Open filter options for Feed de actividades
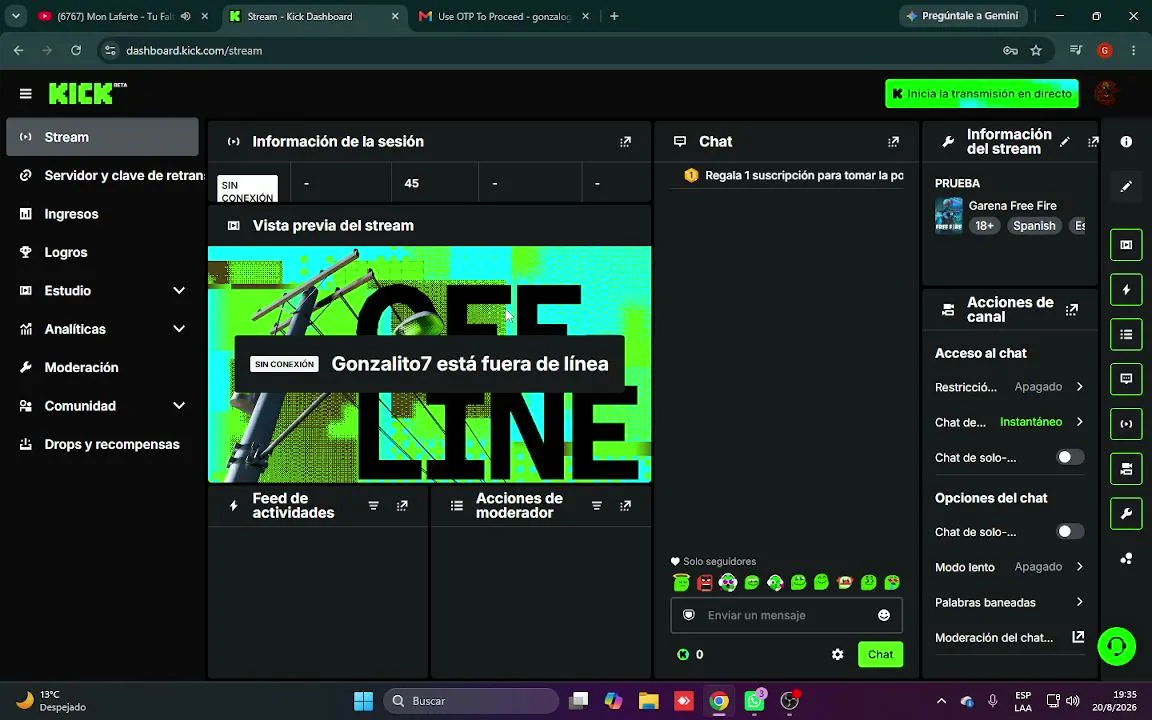This screenshot has width=1152, height=720. (x=373, y=505)
